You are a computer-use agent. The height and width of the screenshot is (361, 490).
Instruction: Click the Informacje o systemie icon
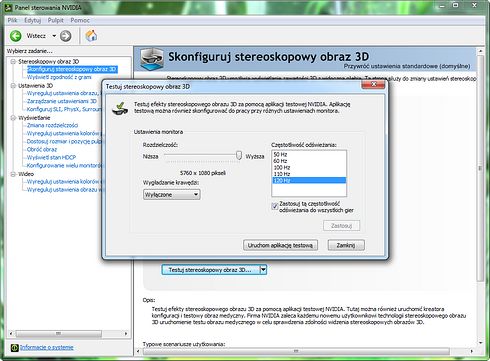tap(15, 347)
